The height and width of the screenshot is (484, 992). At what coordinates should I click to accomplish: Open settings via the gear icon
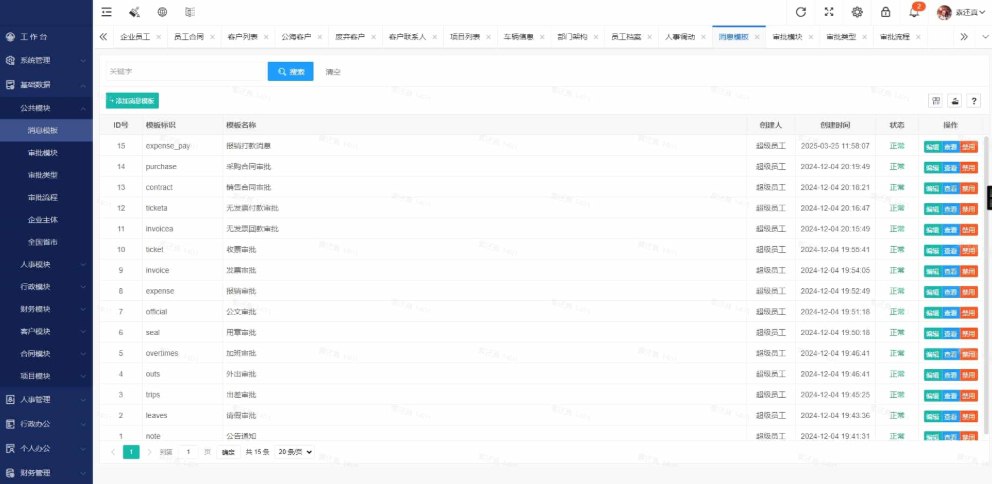tap(857, 12)
